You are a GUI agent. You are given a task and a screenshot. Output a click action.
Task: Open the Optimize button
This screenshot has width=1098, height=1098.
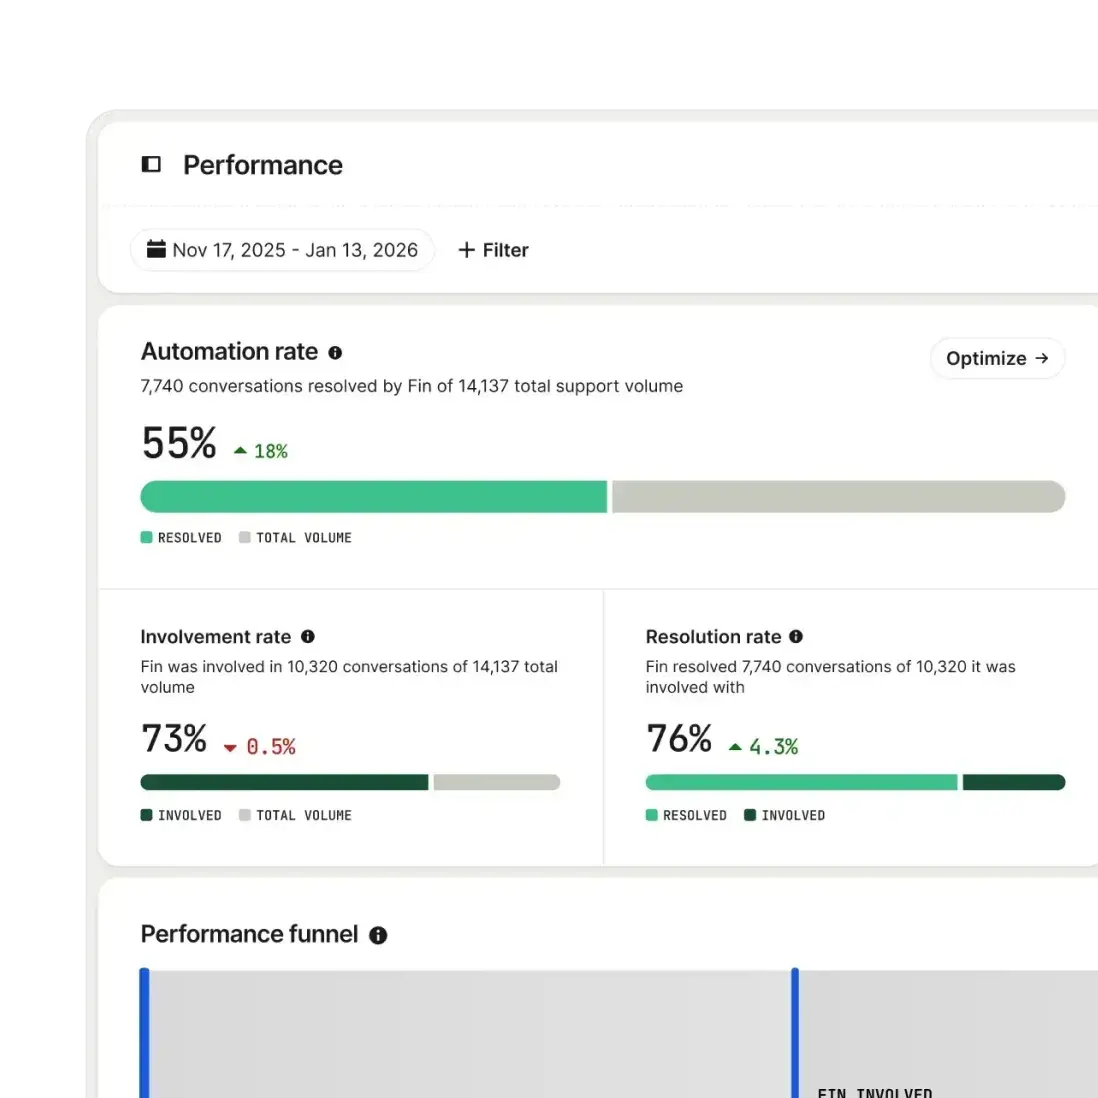[997, 359]
